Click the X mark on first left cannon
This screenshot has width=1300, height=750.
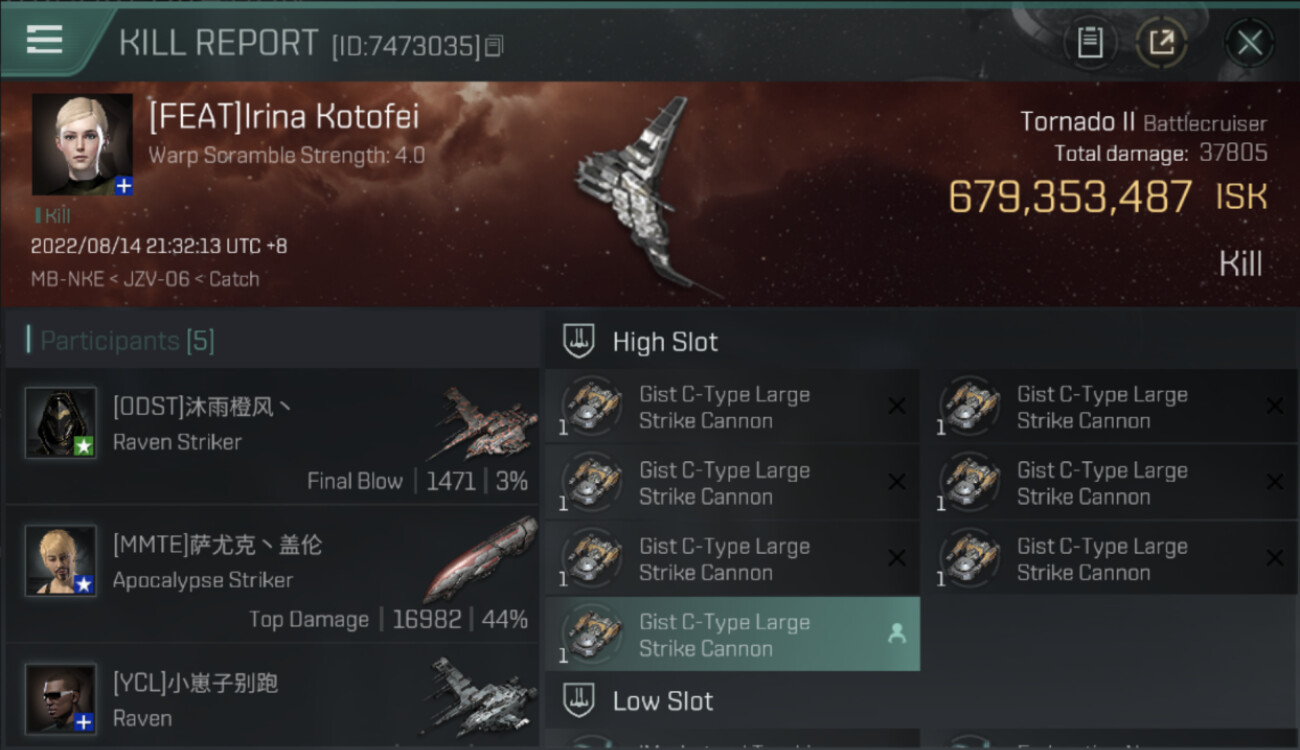pyautogui.click(x=897, y=405)
